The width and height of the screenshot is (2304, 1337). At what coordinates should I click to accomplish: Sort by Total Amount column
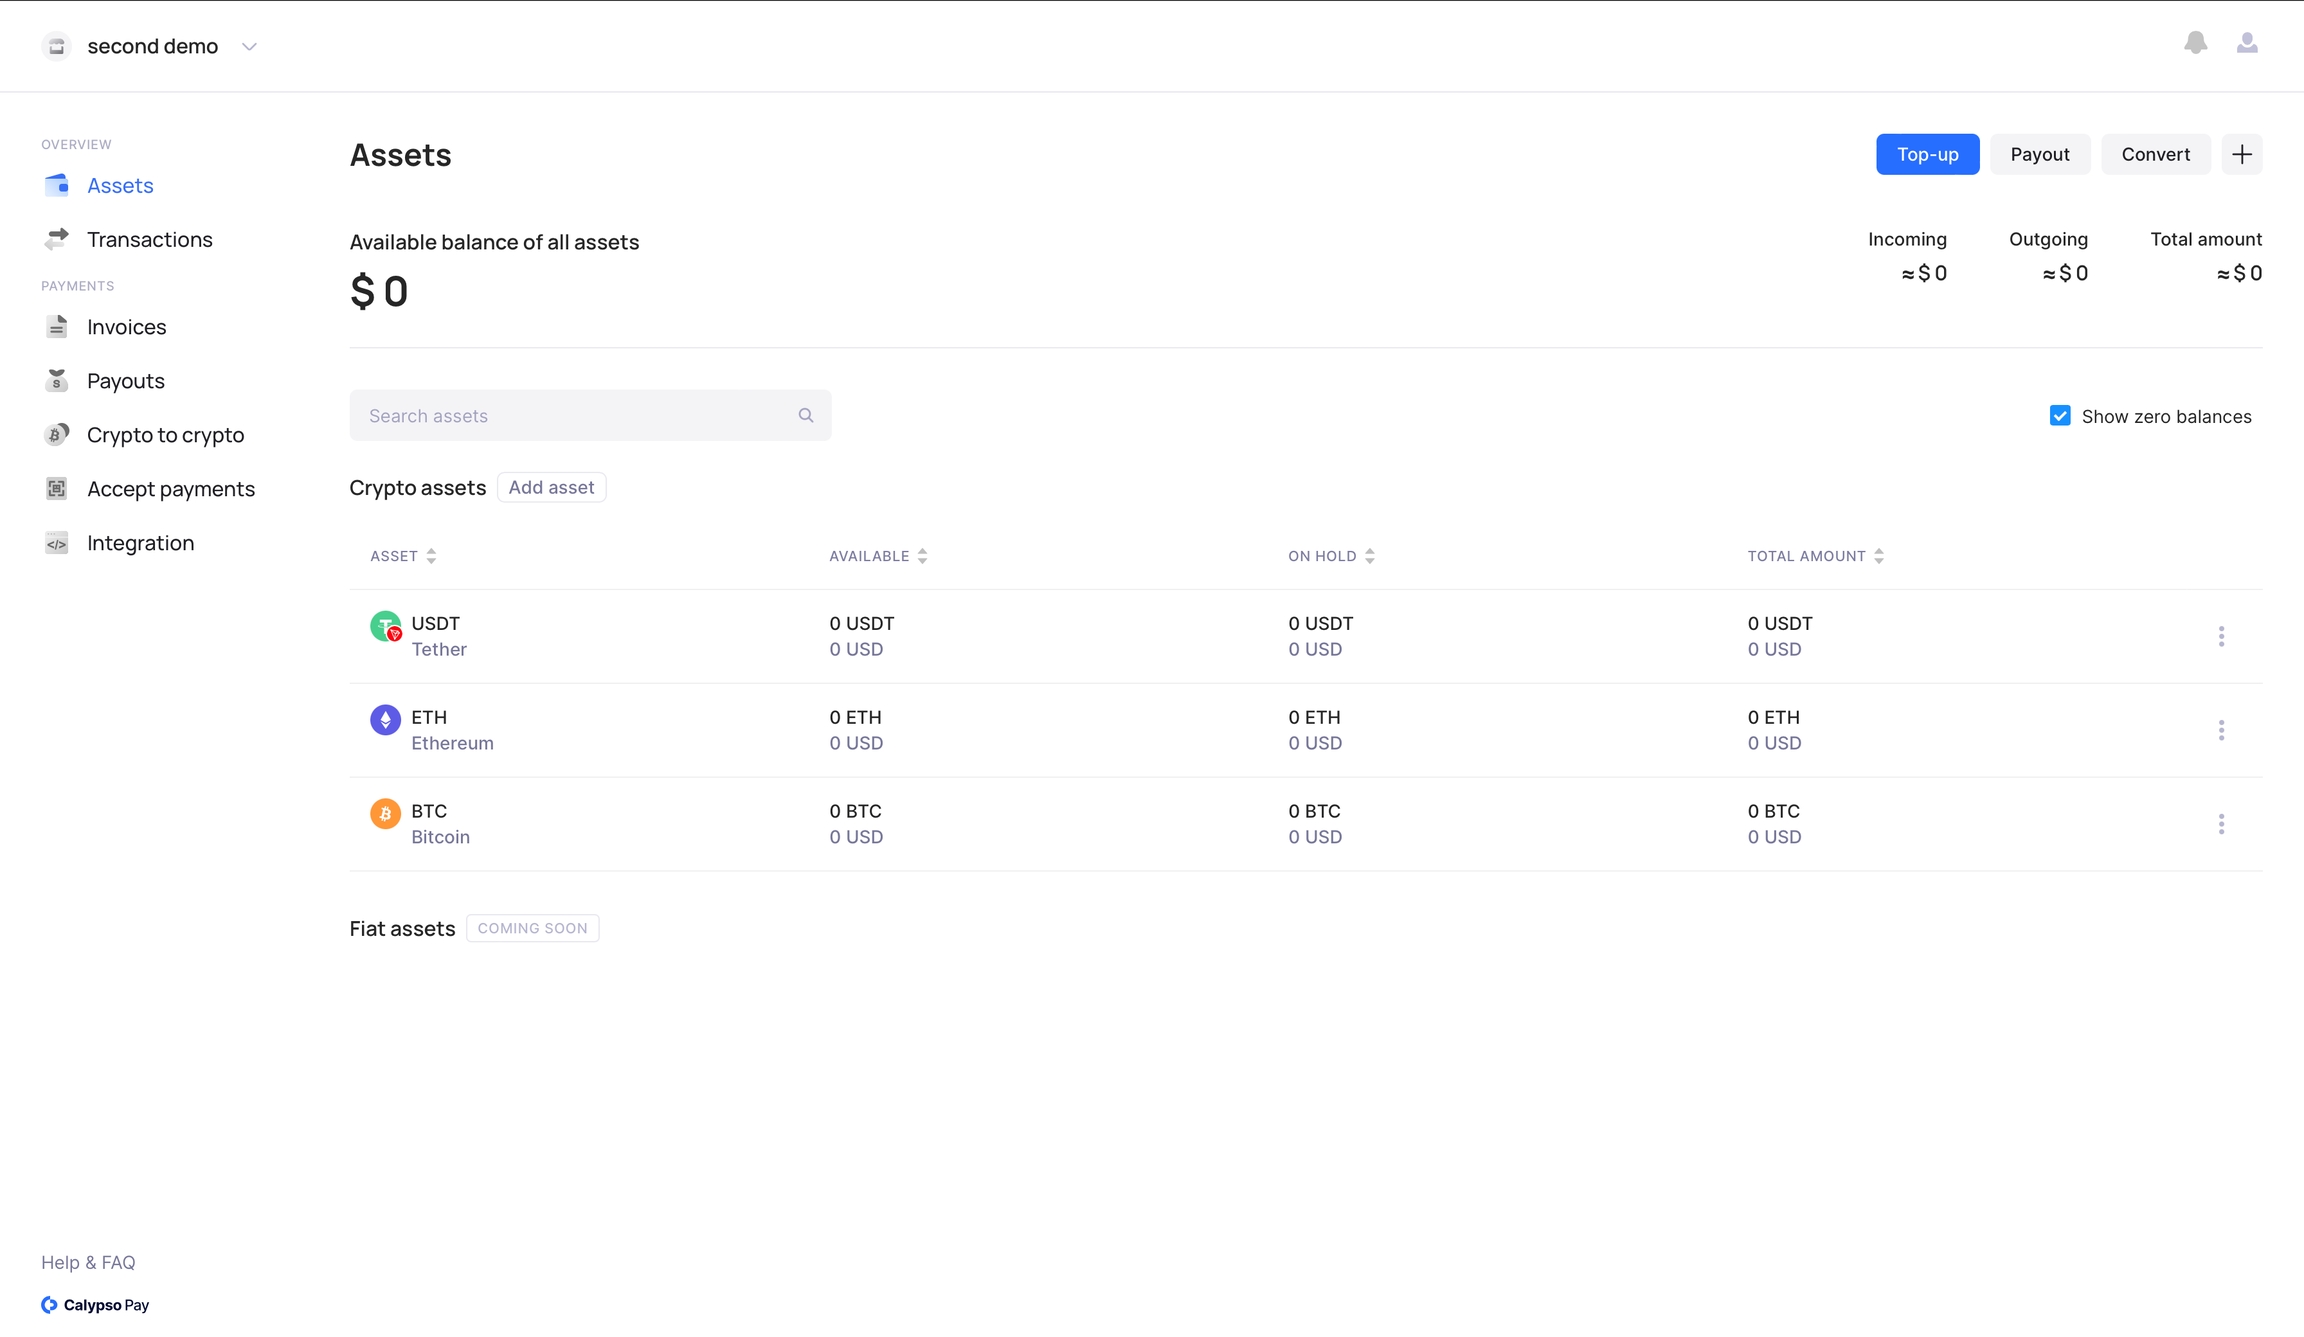pos(1878,556)
